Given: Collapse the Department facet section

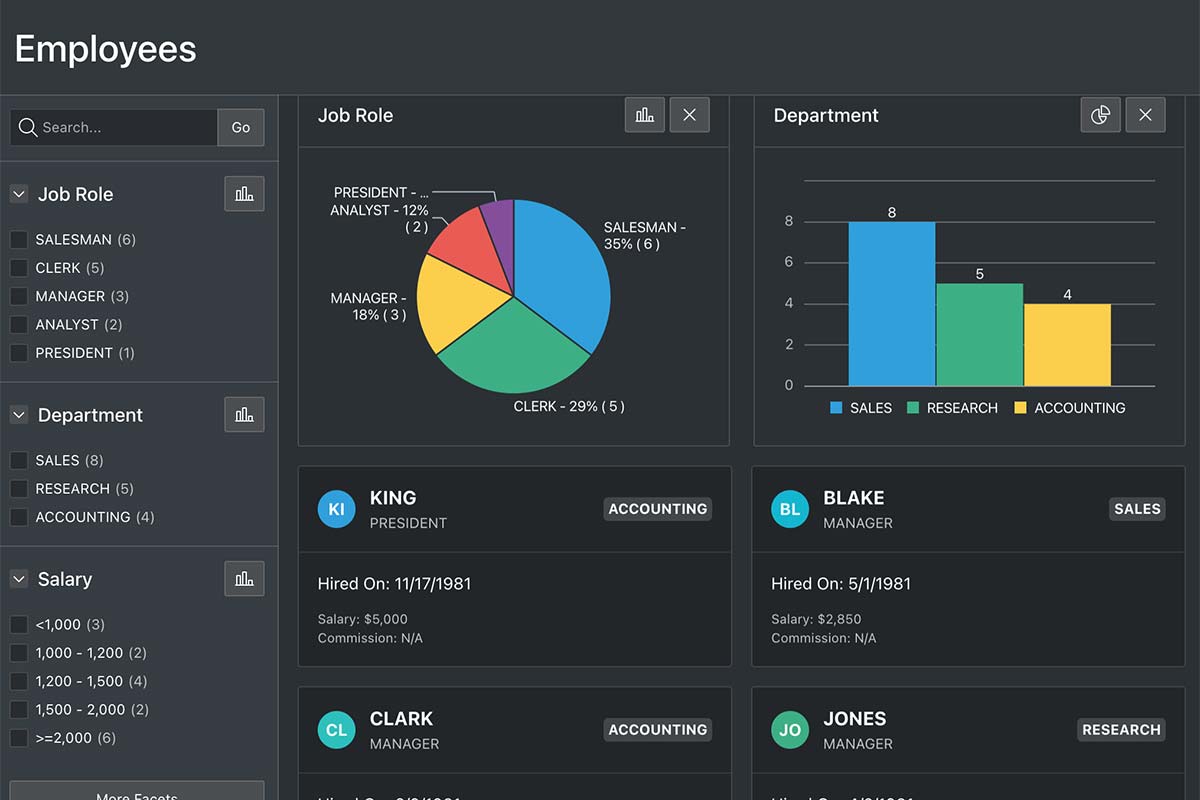Looking at the screenshot, I should point(18,414).
